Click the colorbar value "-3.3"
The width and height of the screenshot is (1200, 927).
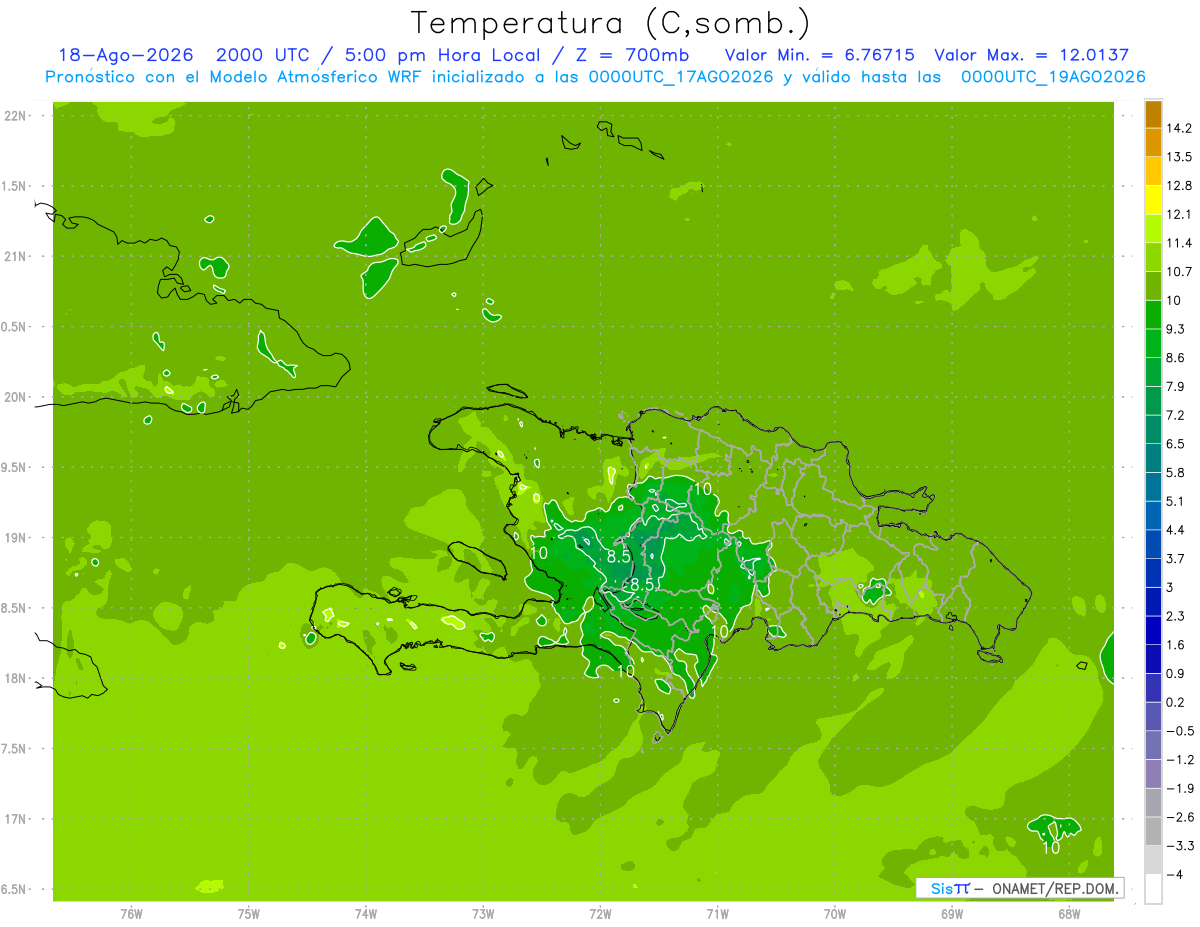coord(1180,845)
